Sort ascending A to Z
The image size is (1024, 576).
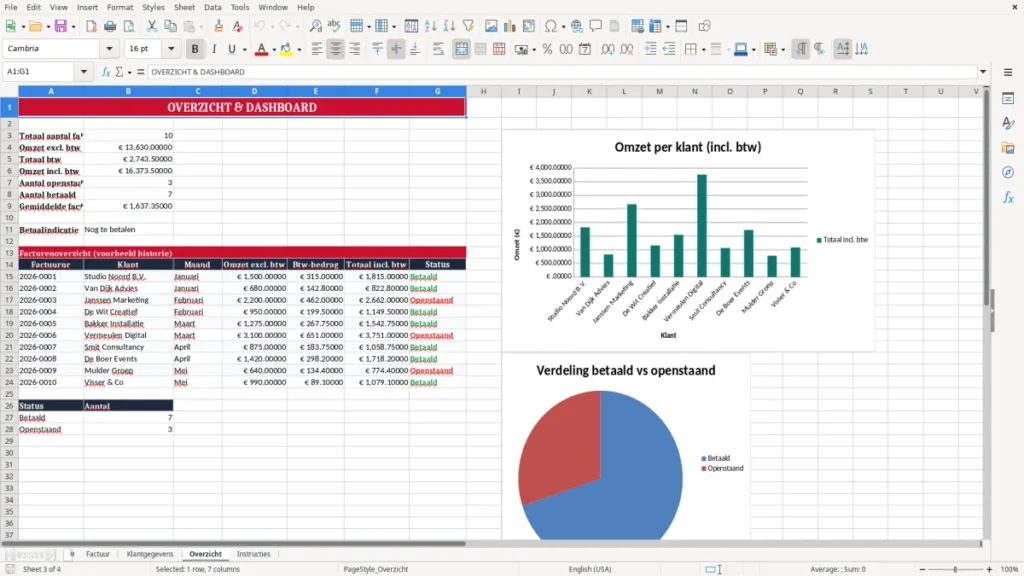click(x=430, y=26)
